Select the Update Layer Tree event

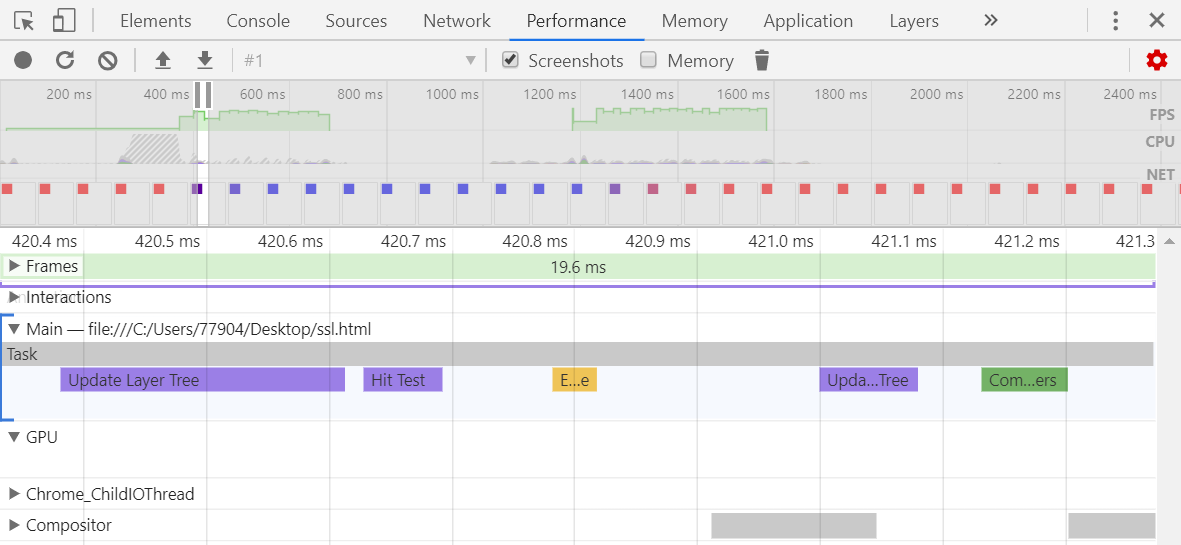point(202,380)
